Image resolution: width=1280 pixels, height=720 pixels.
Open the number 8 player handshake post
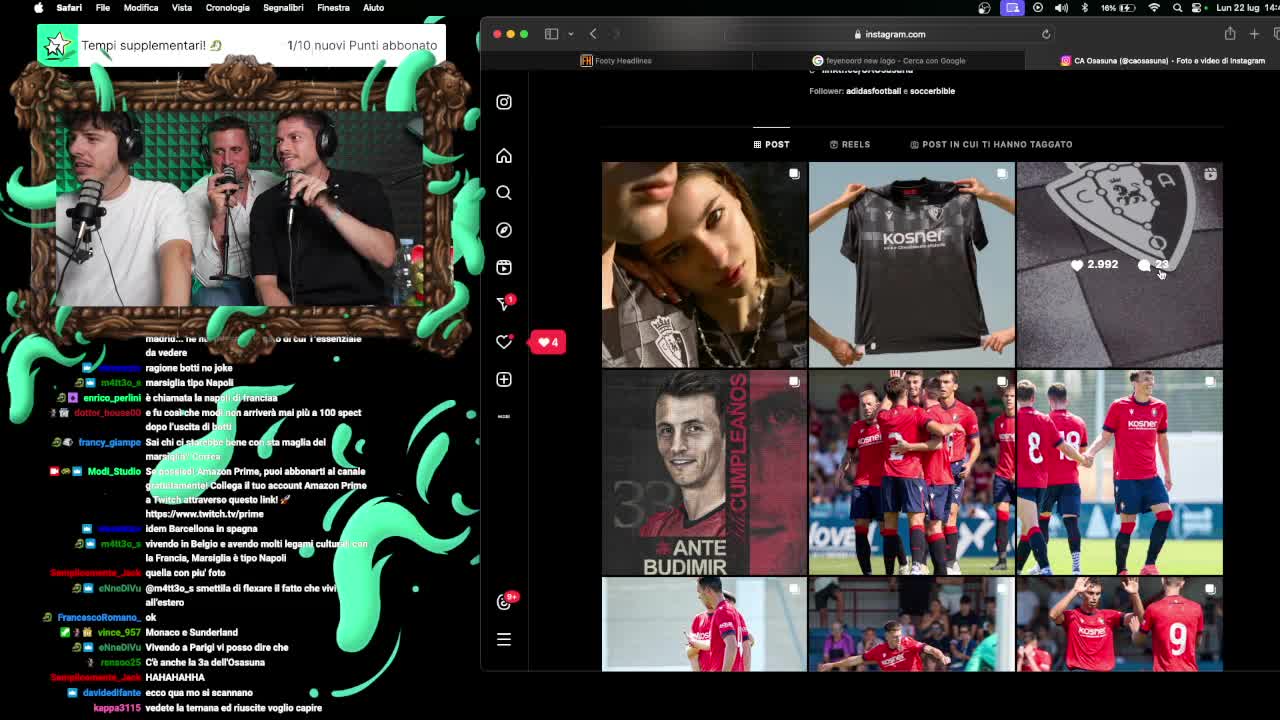coord(1119,473)
